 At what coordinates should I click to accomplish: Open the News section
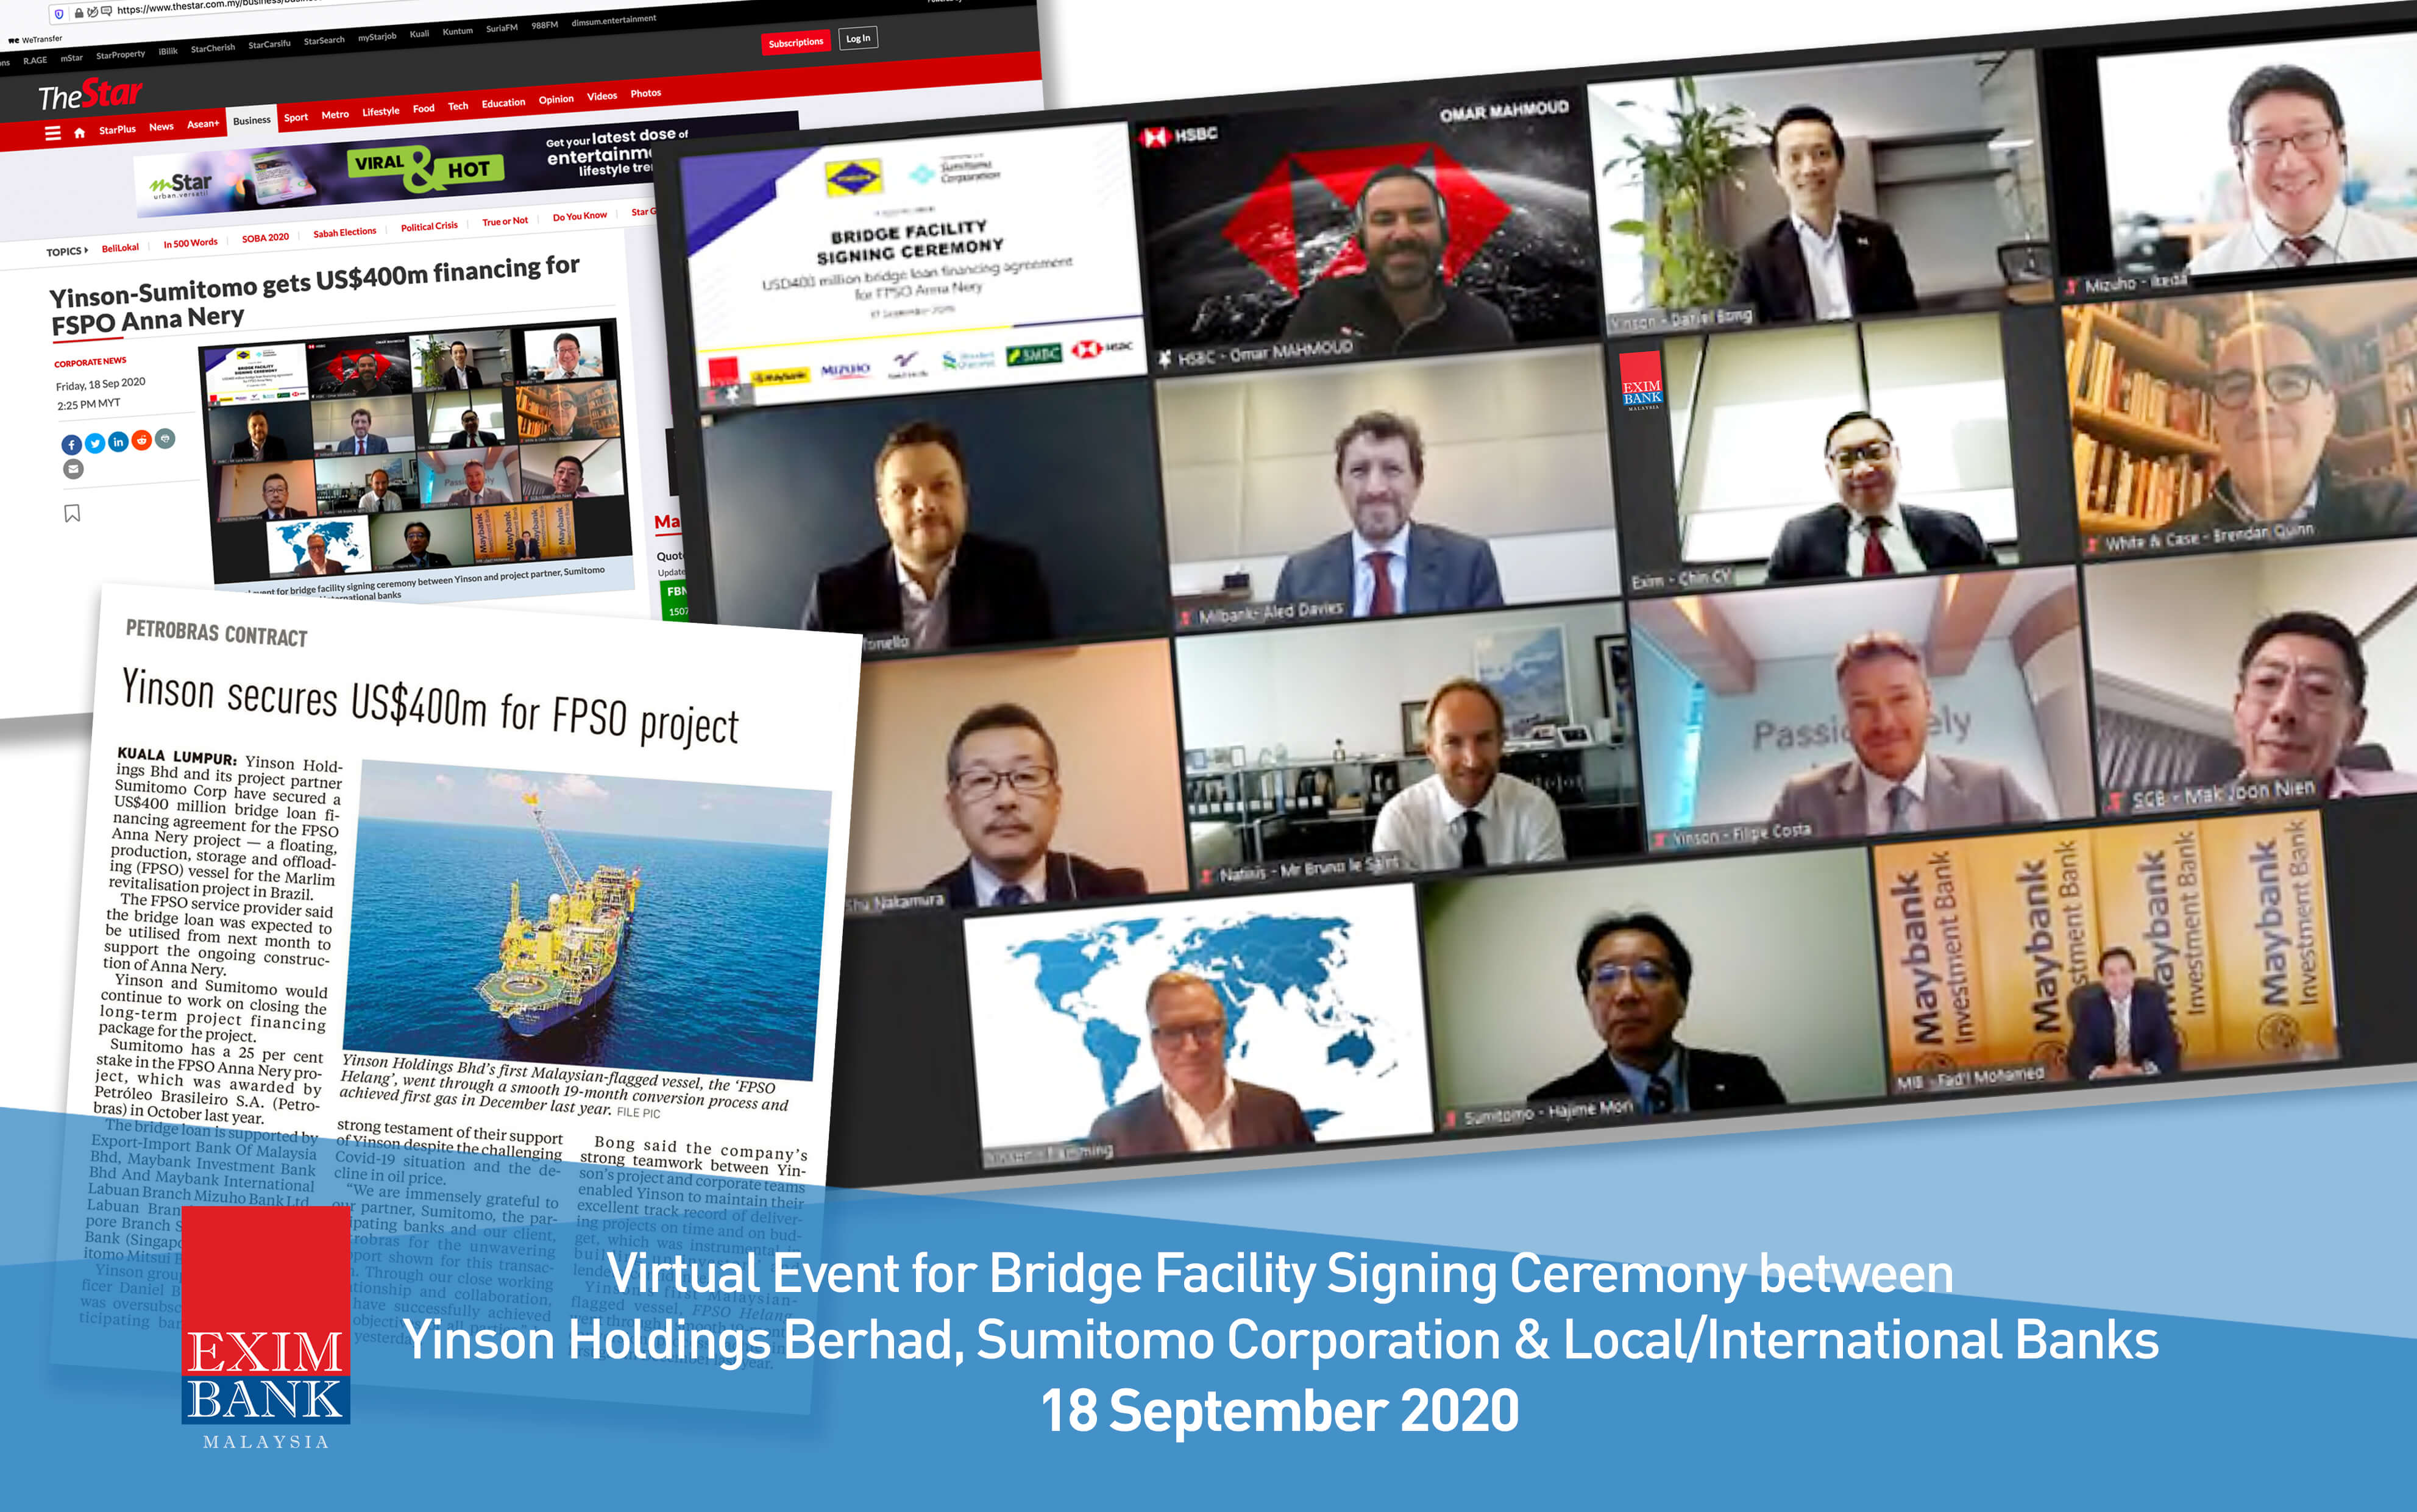click(161, 126)
